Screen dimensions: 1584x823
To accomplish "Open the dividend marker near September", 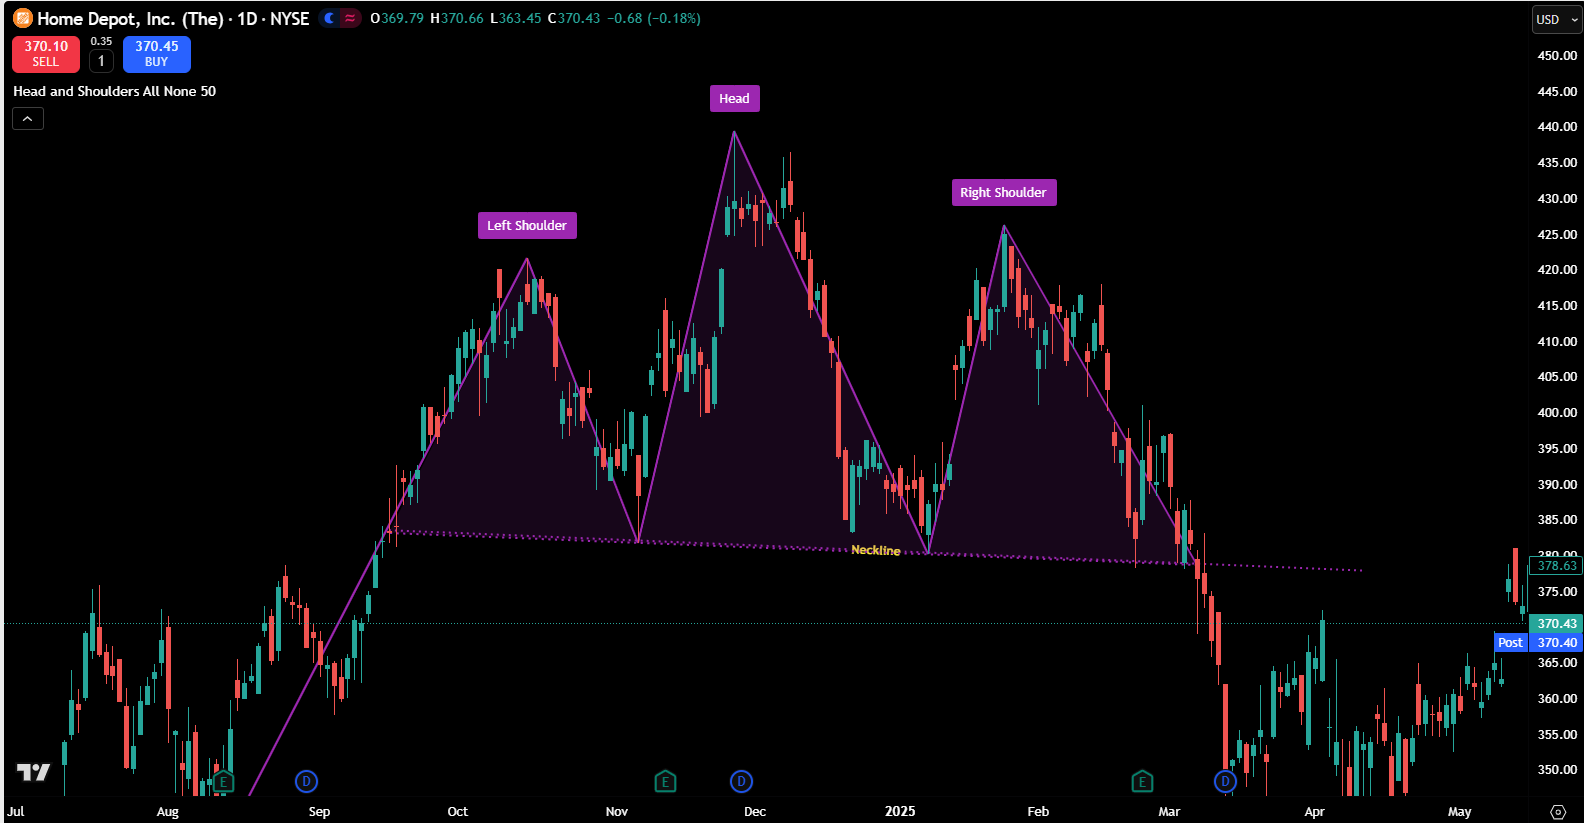I will click(x=307, y=781).
